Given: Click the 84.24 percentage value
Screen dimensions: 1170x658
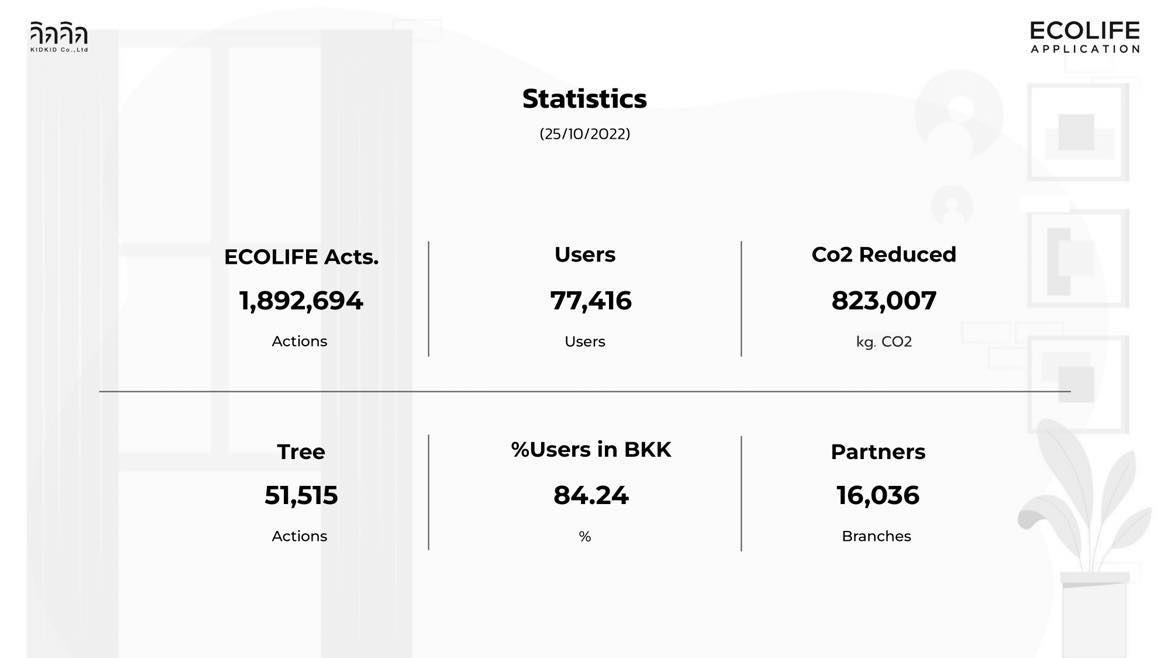Looking at the screenshot, I should pos(590,496).
